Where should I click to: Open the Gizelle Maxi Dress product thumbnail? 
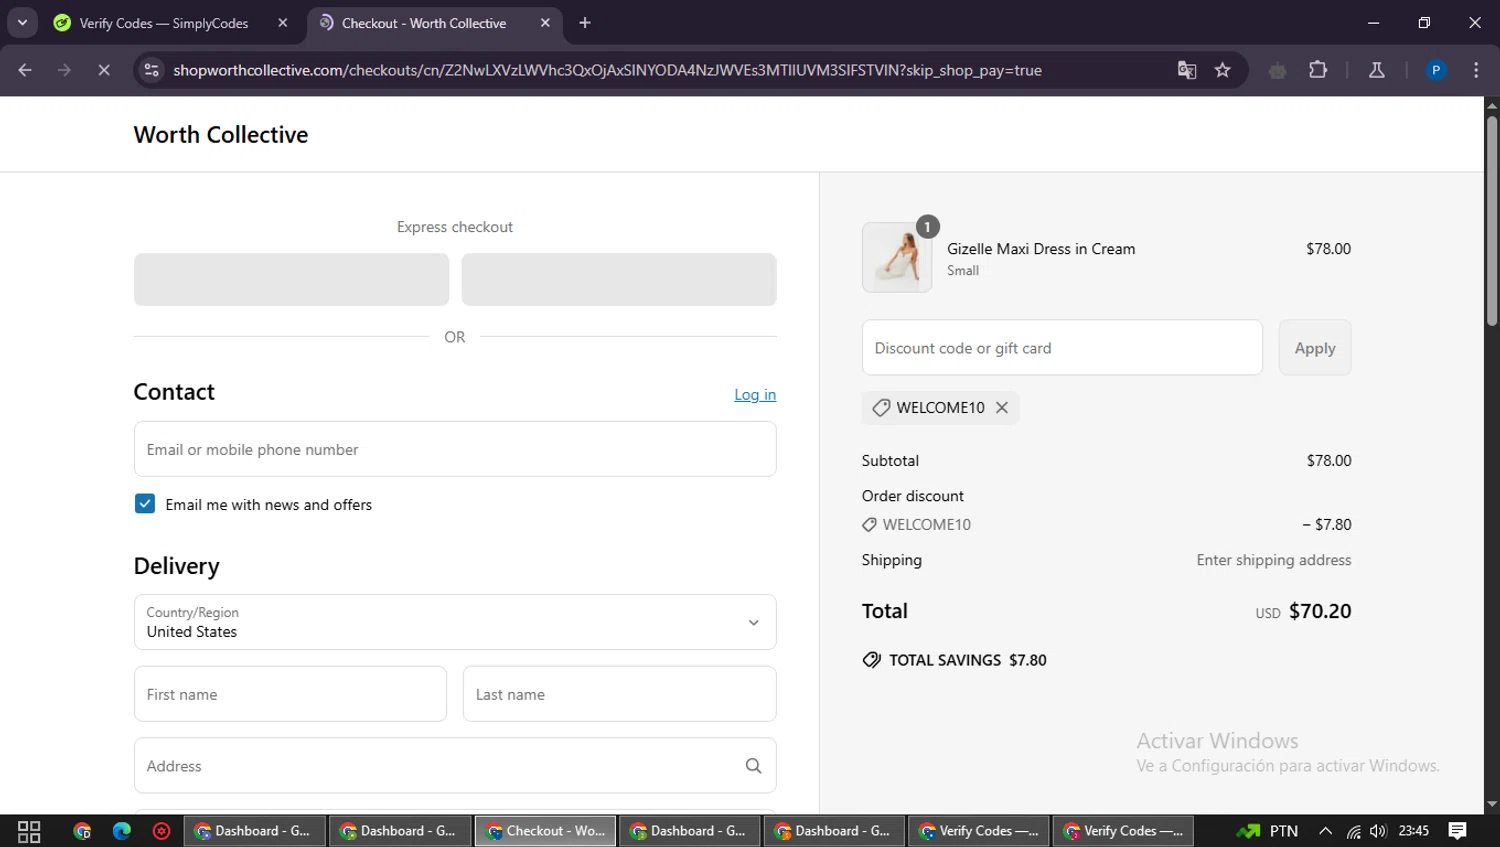[x=897, y=257]
